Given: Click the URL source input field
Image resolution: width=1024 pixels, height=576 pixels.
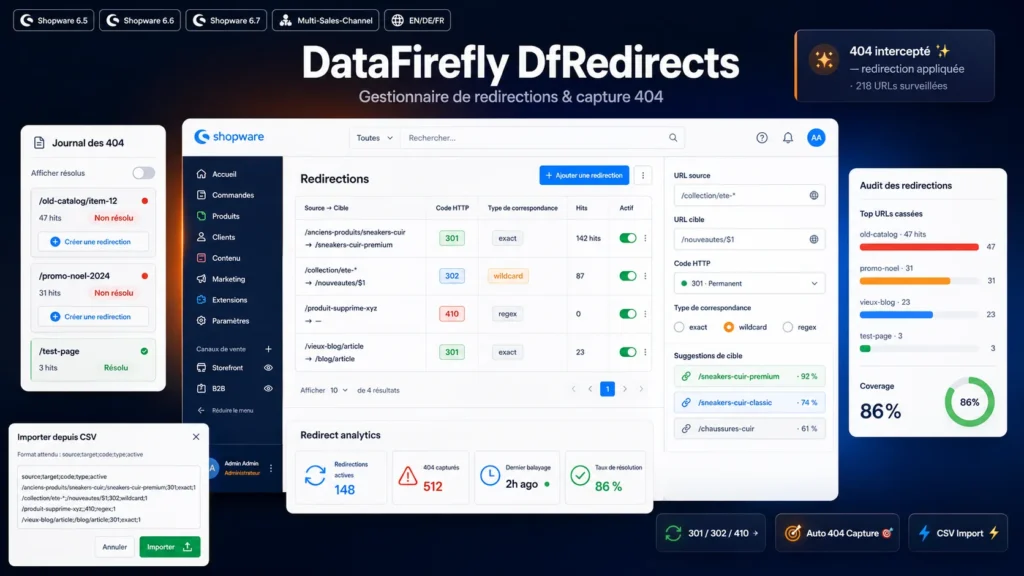Looking at the screenshot, I should pos(749,195).
